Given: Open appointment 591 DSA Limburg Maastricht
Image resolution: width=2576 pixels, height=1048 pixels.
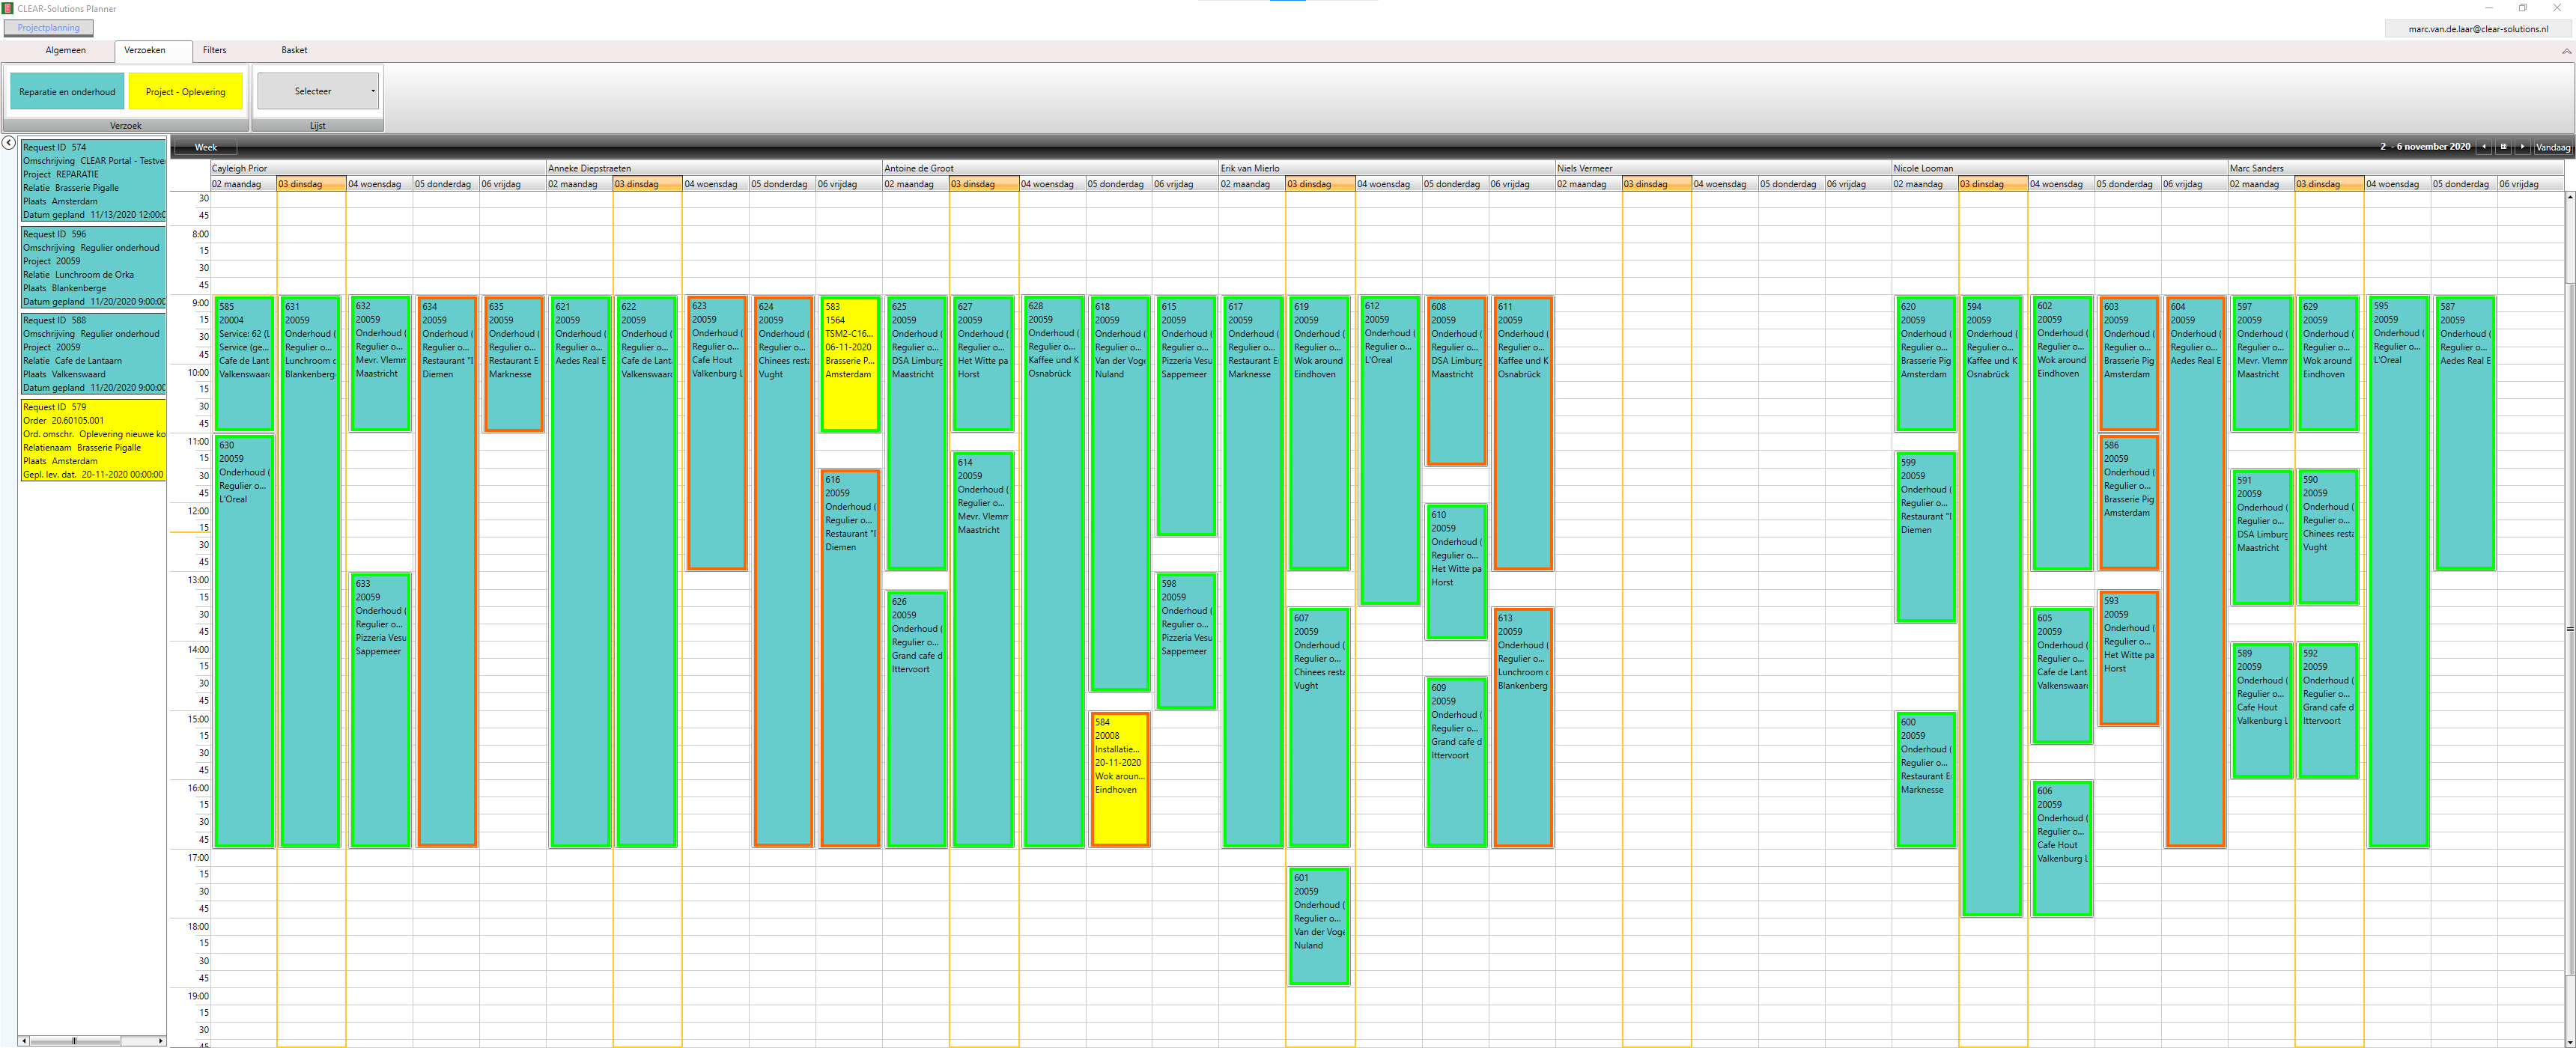Looking at the screenshot, I should click(2262, 537).
